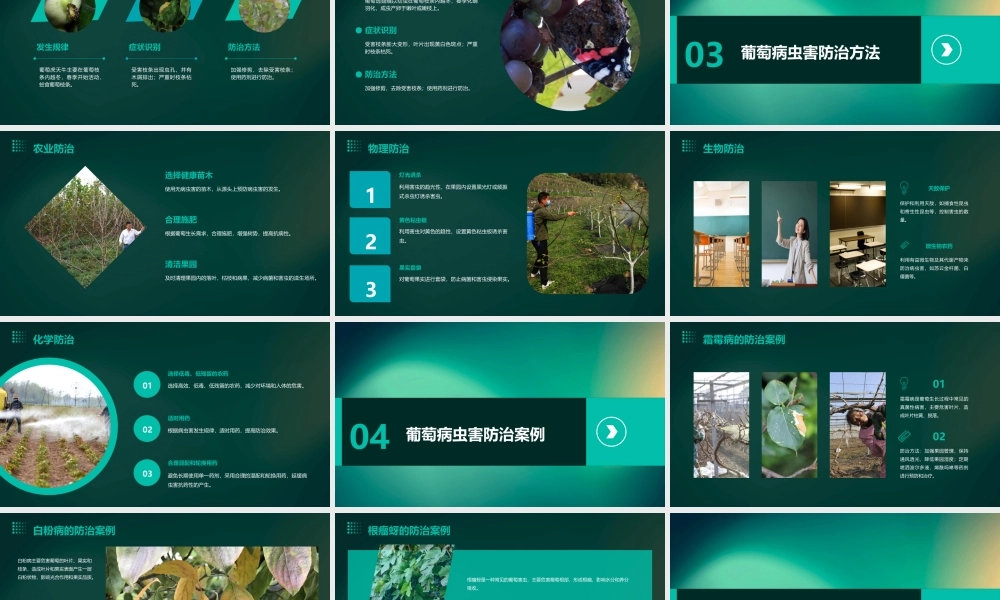Click the 合理施肥 heading in 农业防治 slide

click(x=181, y=219)
